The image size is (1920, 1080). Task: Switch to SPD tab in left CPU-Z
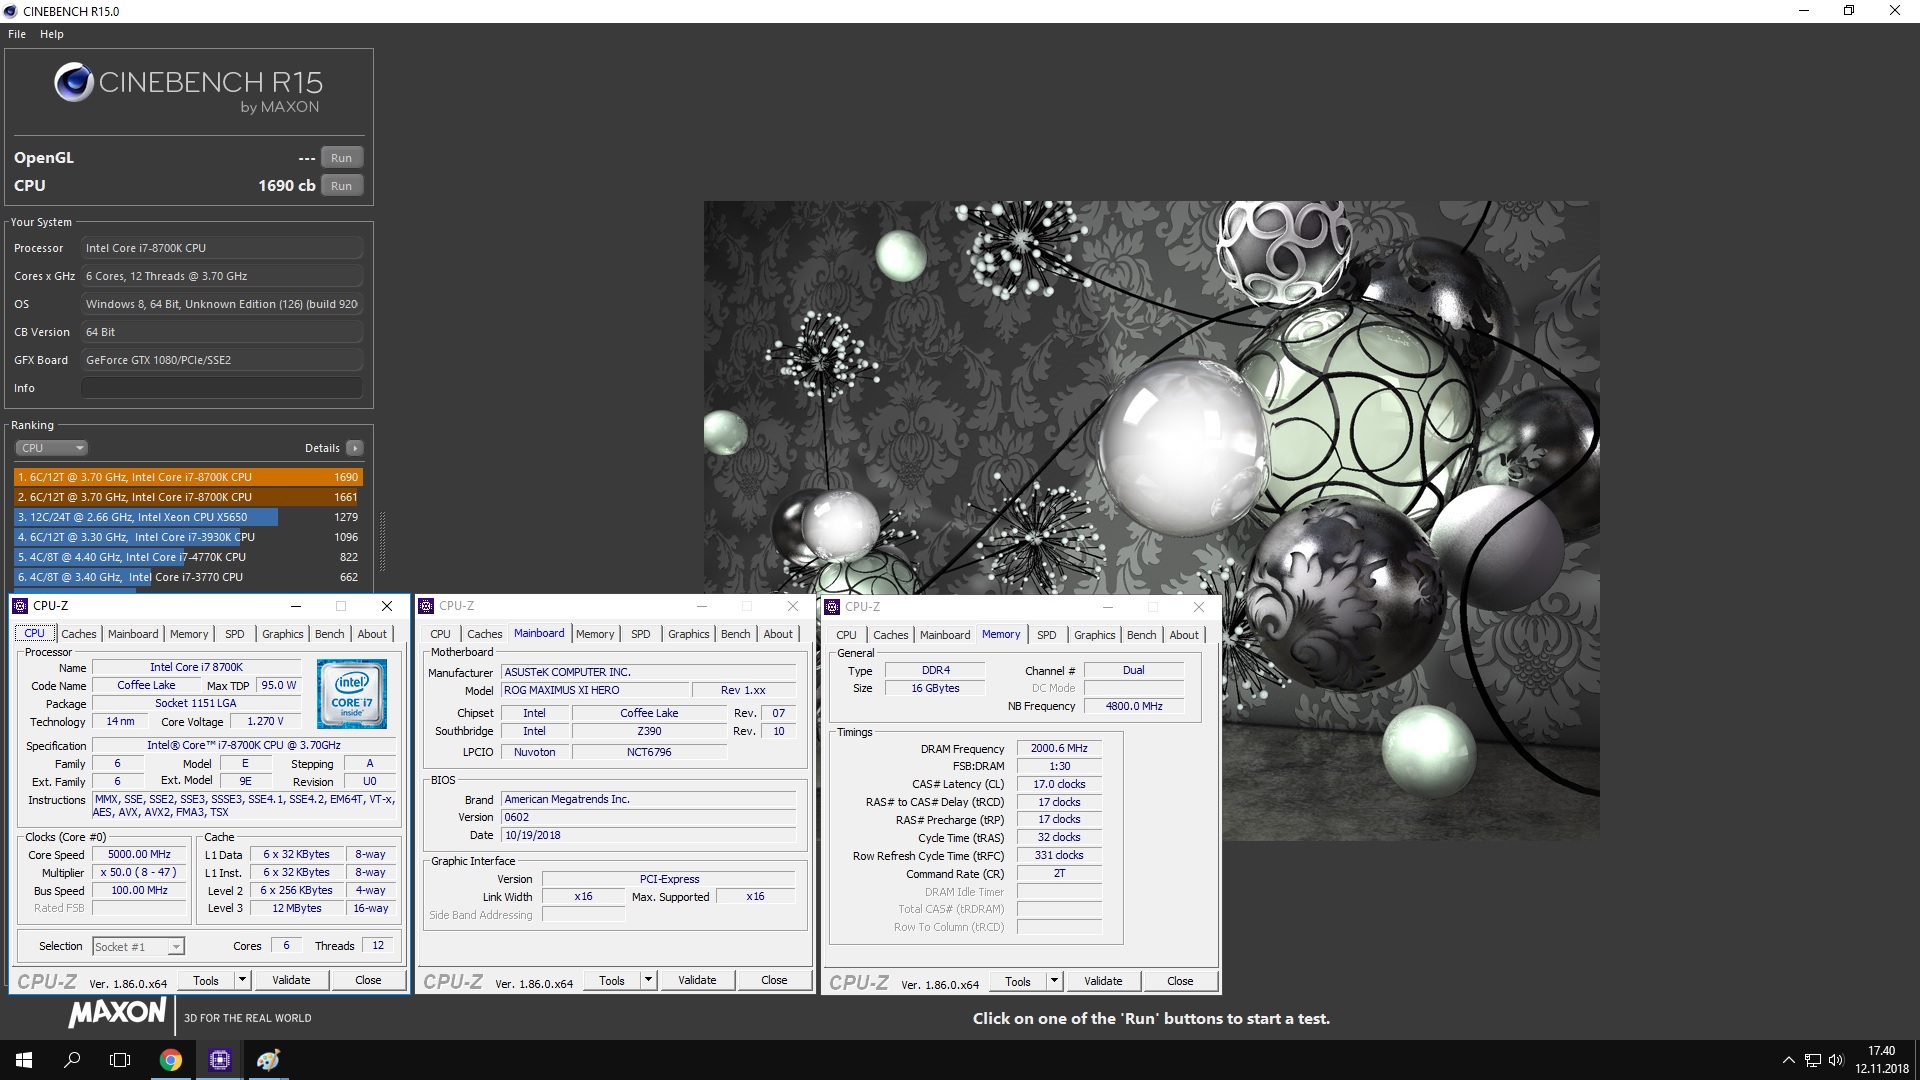[235, 634]
